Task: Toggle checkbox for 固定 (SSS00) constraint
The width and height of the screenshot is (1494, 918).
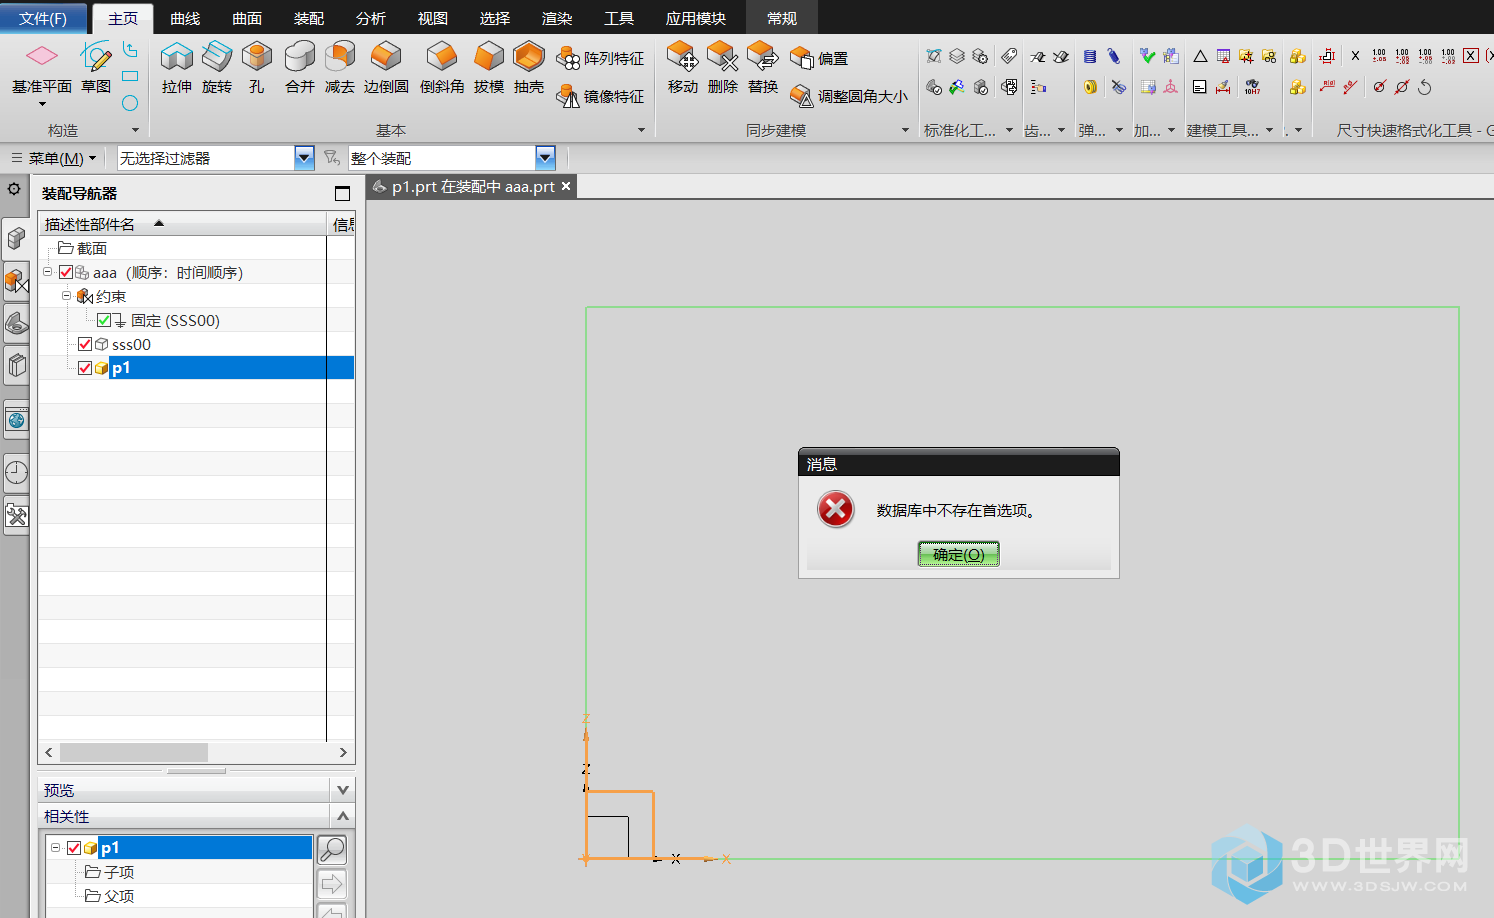Action: (x=104, y=320)
